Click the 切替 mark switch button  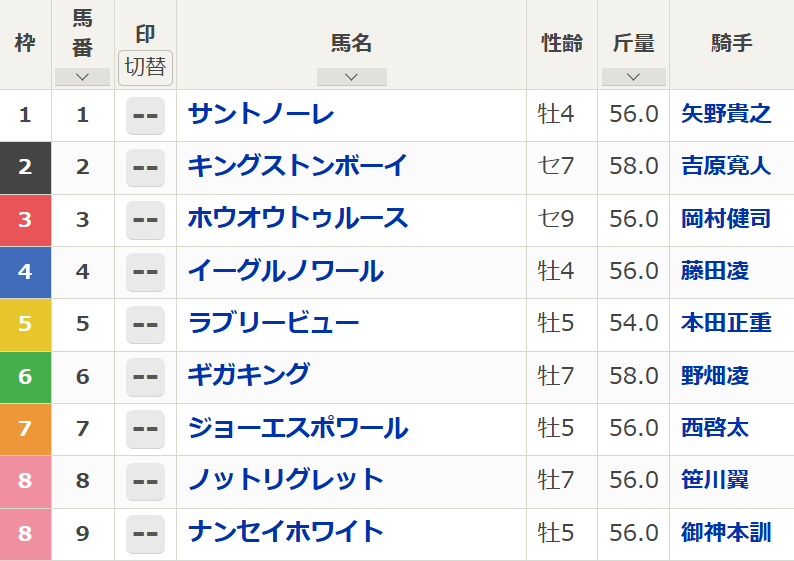145,68
